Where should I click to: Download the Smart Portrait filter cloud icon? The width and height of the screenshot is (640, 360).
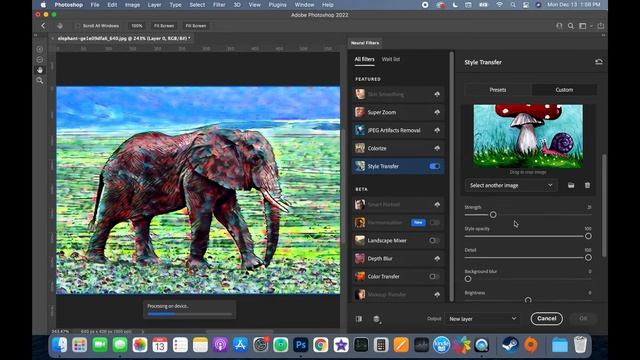click(x=437, y=204)
